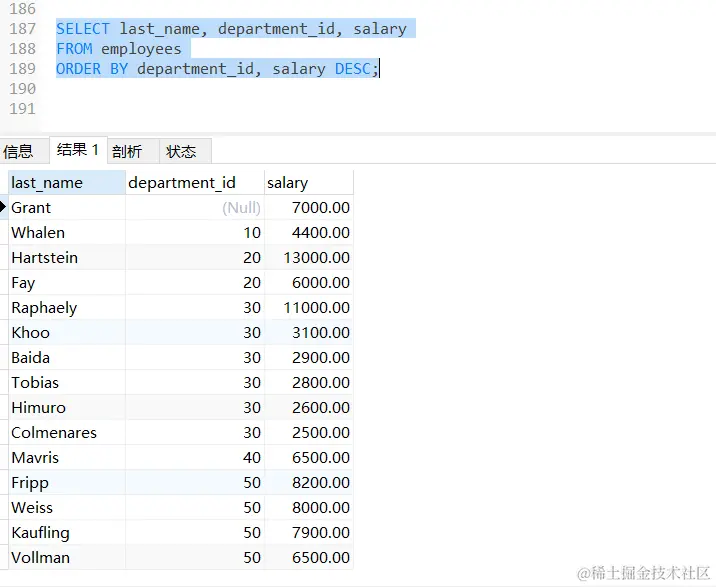Select the salary cell 13000.00
The width and height of the screenshot is (716, 587).
coord(309,258)
